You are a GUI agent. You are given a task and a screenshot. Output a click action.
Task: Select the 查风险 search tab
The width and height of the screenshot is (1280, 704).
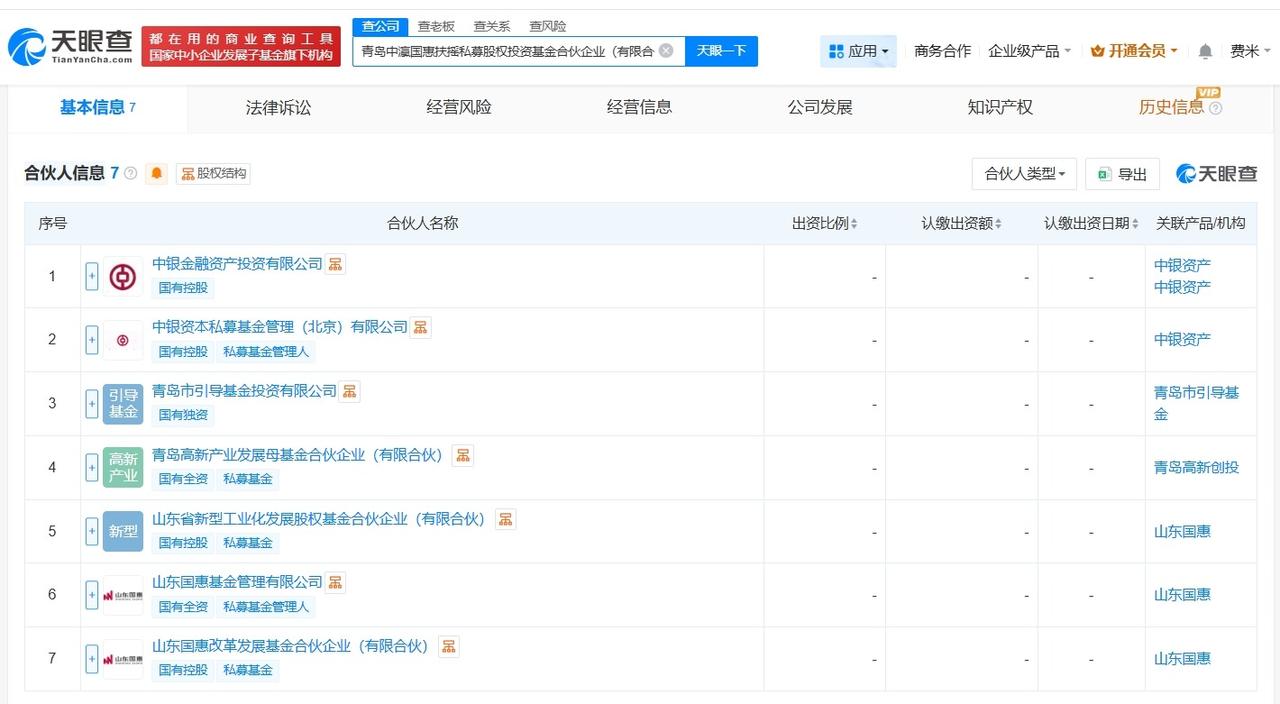point(548,26)
